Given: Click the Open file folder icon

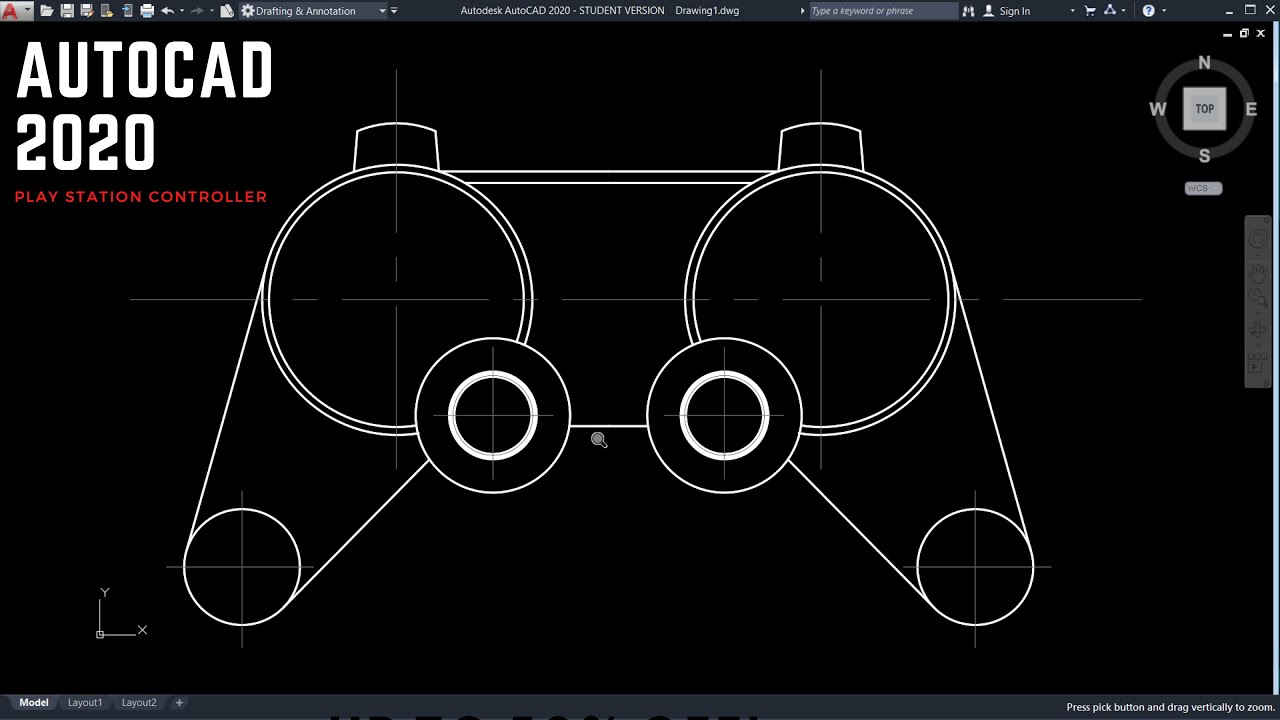Looking at the screenshot, I should click(x=47, y=11).
